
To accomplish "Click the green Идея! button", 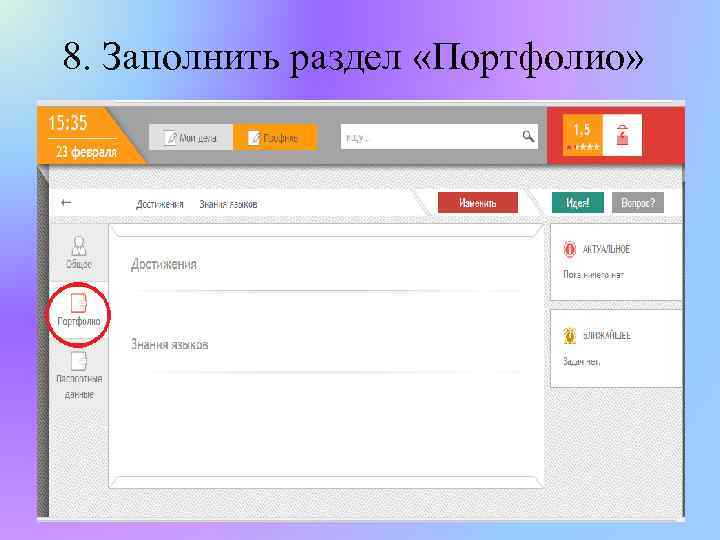I will click(578, 203).
